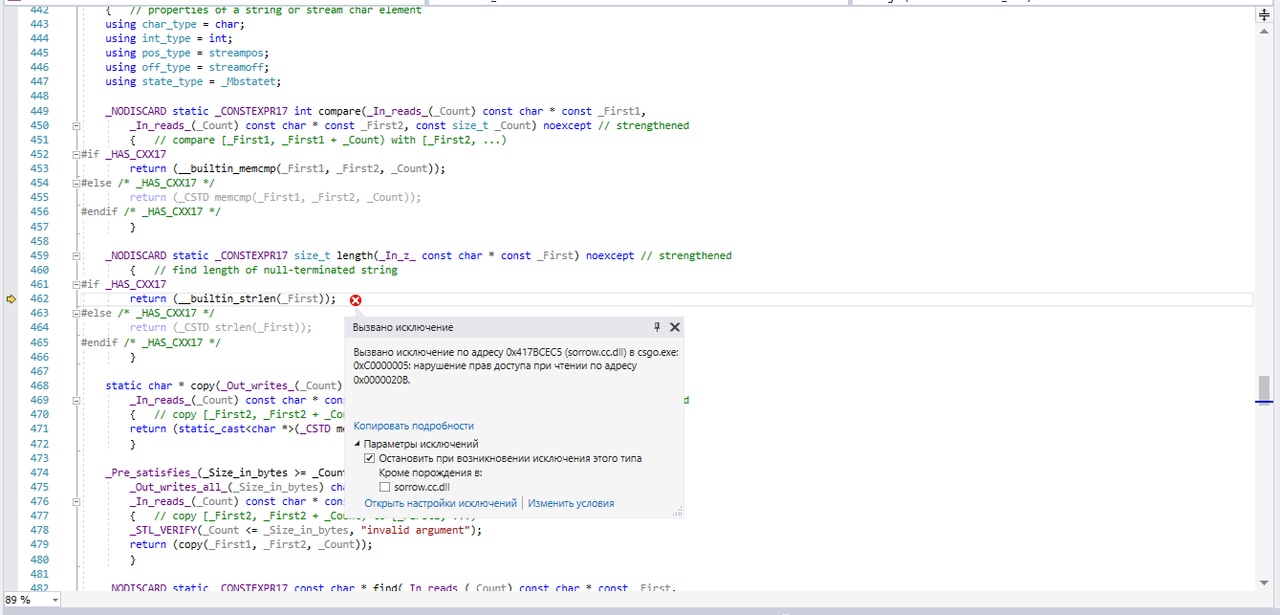Check the sorrow.cc.dll exclusion checkbox
Viewport: 1280px width, 615px height.
[x=385, y=487]
